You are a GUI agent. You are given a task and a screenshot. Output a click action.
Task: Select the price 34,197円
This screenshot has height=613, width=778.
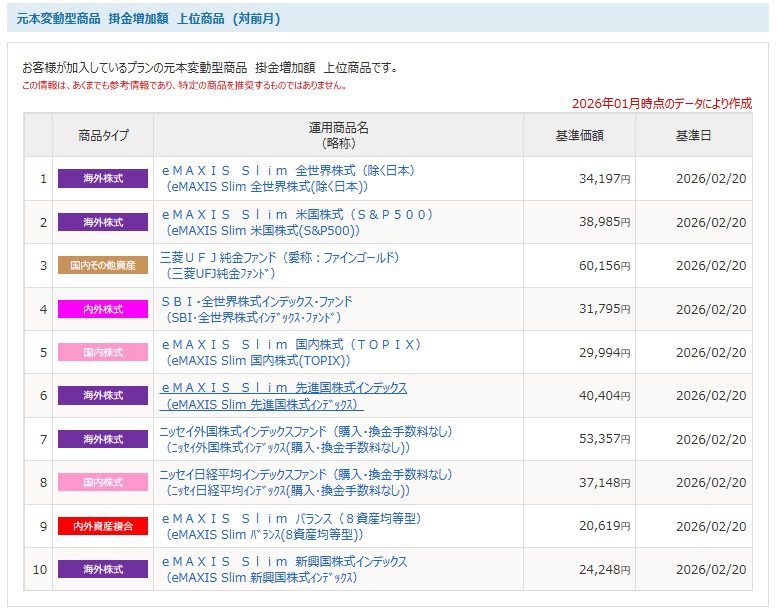click(x=604, y=179)
